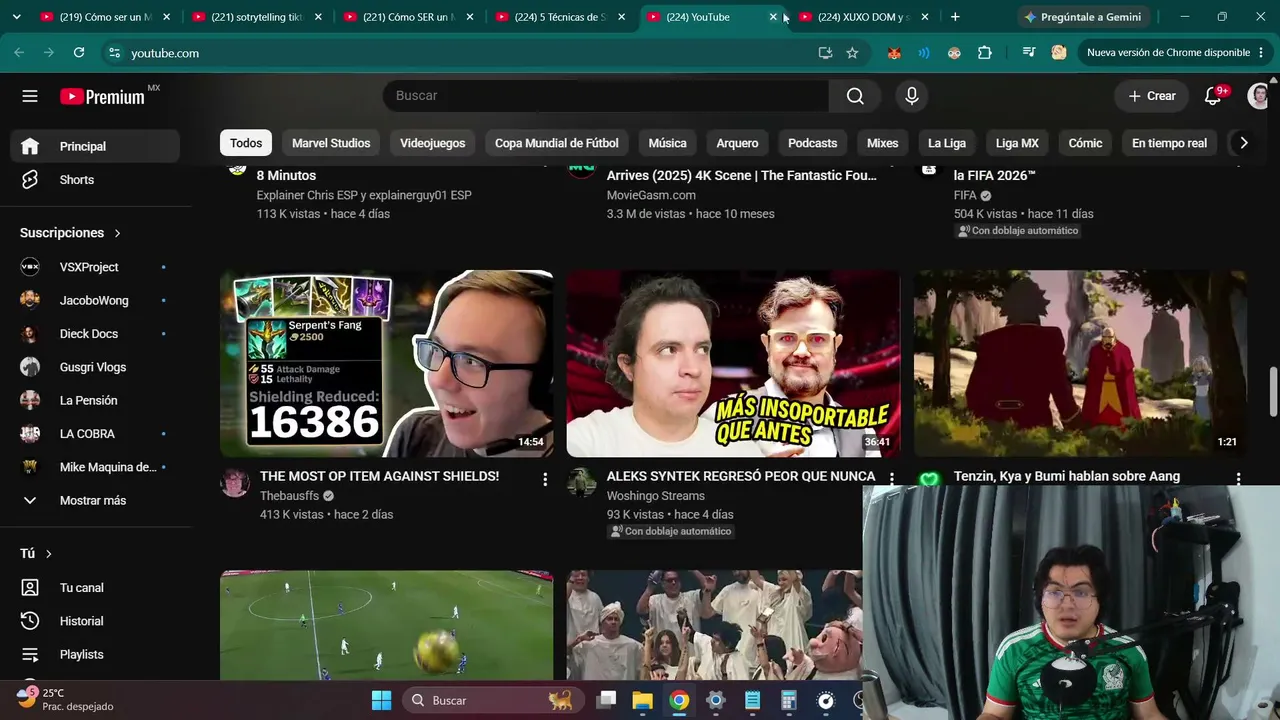Filter by Copa Mundial de Fútbol
The image size is (1280, 720).
(x=557, y=143)
